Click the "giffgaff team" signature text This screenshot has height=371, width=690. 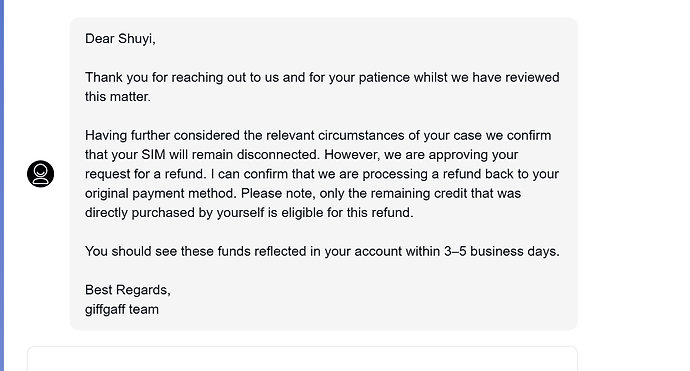(x=122, y=309)
